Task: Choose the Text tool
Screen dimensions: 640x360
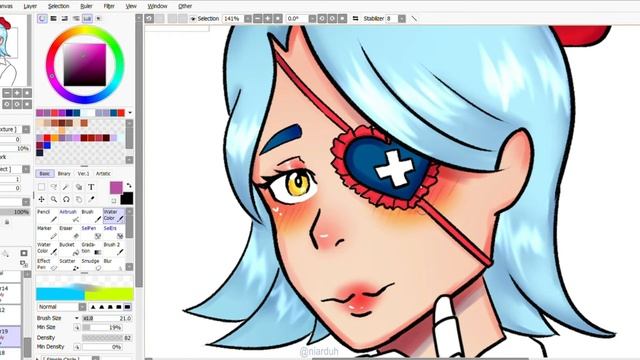Action: tap(91, 187)
